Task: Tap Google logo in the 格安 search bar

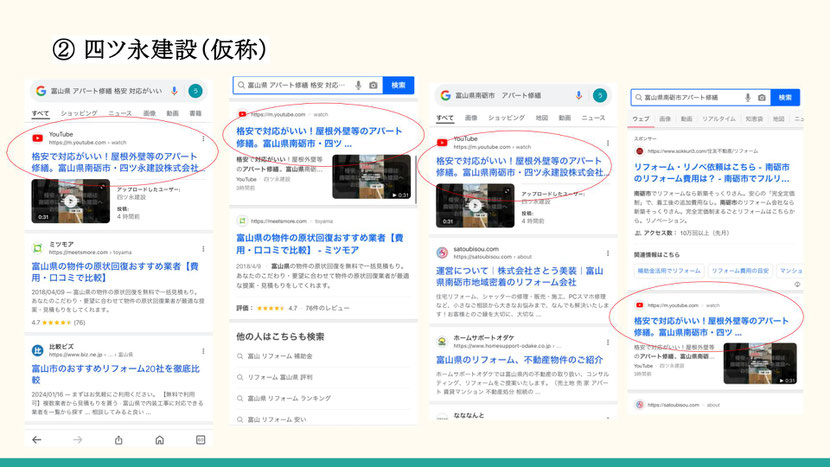Action: 41,91
